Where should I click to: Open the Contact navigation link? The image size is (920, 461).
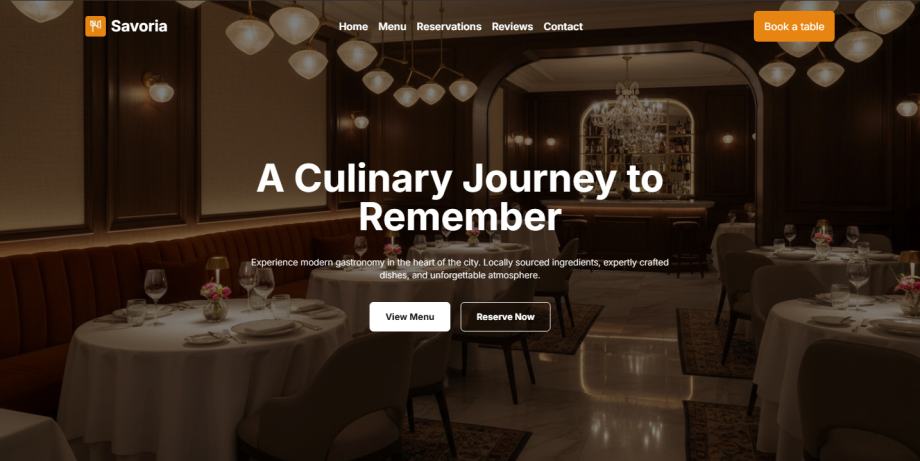click(563, 26)
